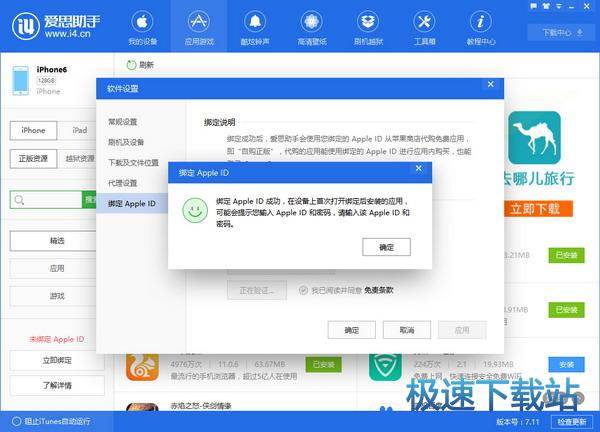Screen dimensions: 600x432
Task: Click the sidebar search input field
Action: [46, 200]
